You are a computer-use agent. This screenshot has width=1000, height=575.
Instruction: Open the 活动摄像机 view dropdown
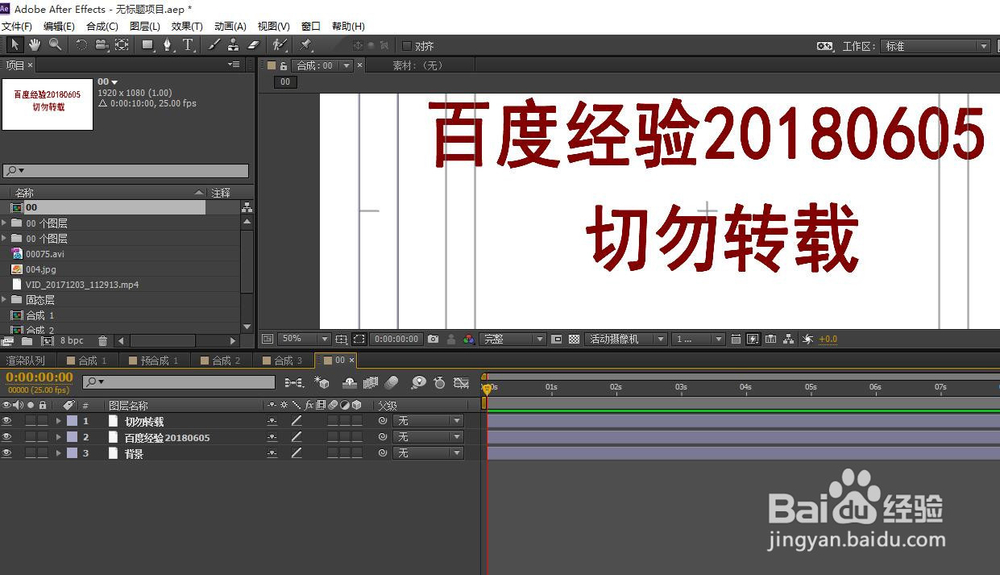626,339
